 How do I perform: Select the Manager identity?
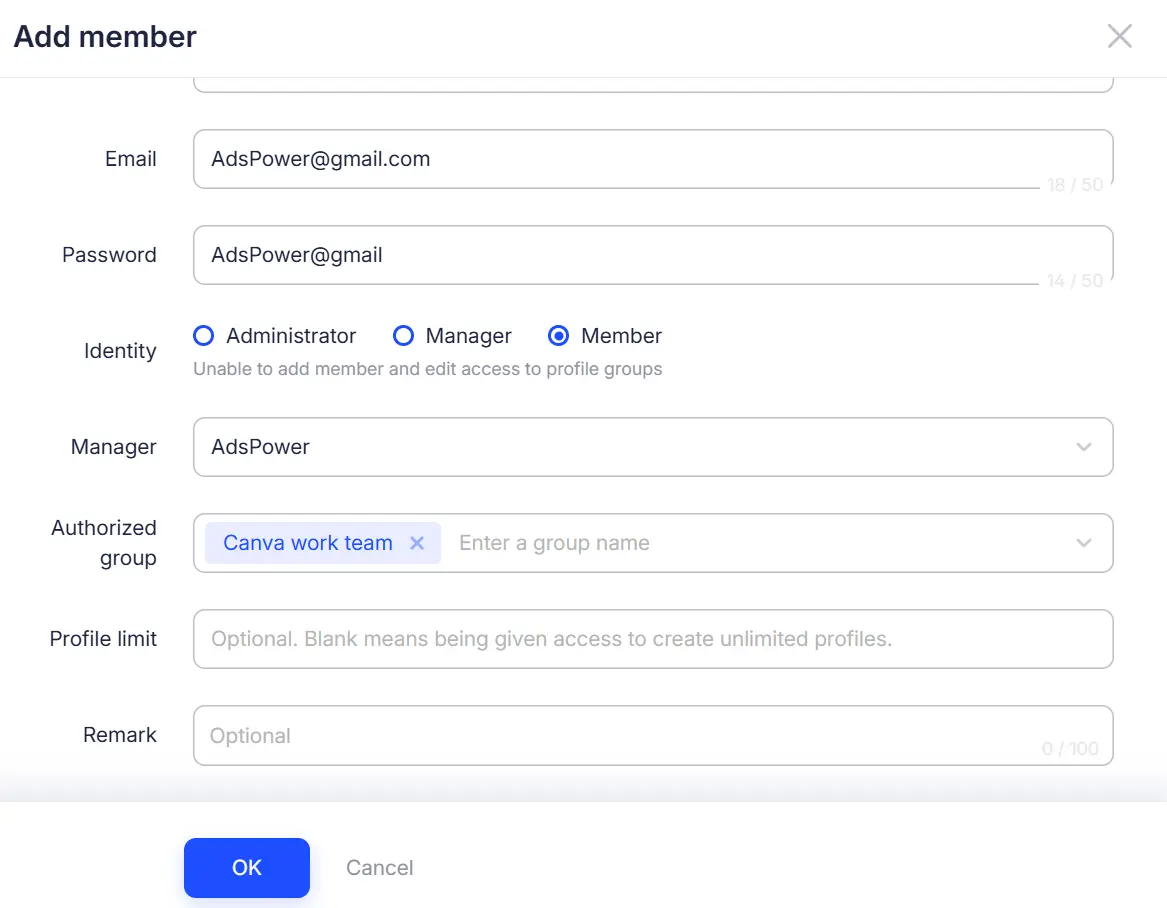pyautogui.click(x=403, y=336)
